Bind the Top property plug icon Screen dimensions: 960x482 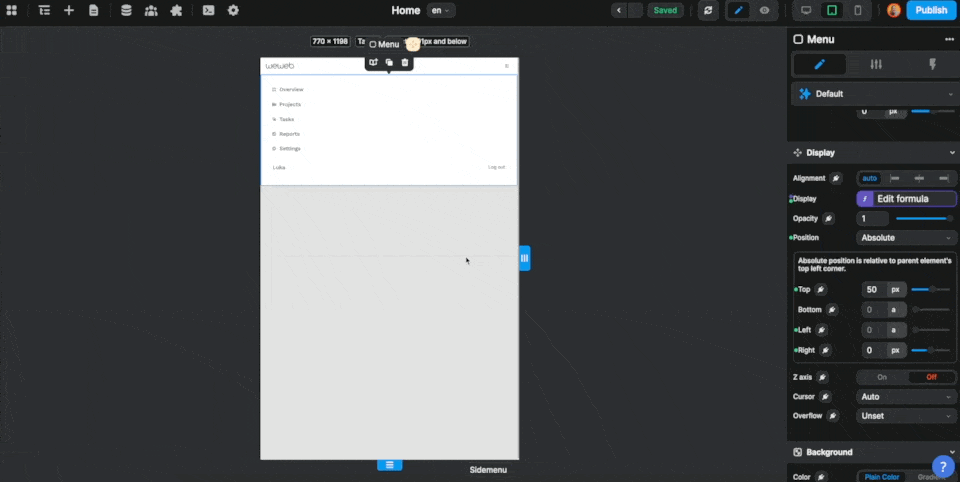(x=820, y=290)
